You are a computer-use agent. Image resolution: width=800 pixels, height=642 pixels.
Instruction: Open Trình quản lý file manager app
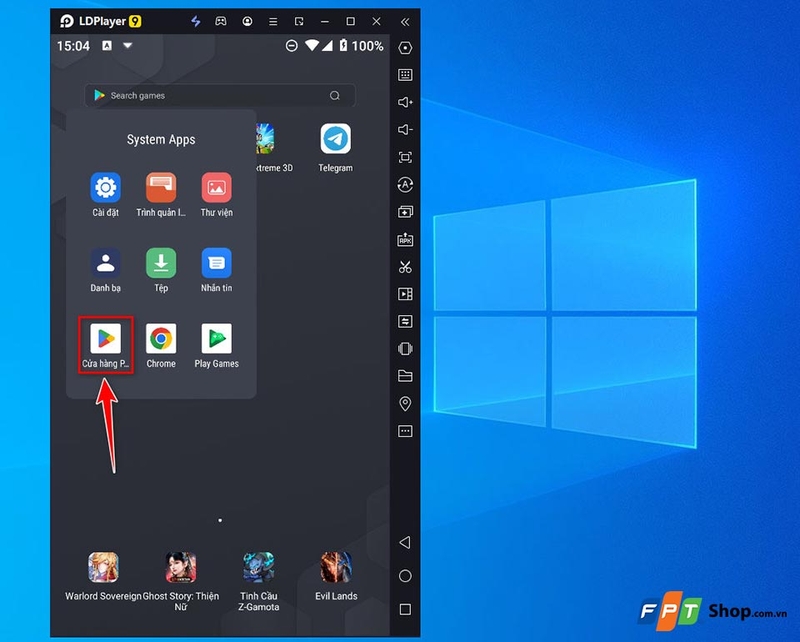[161, 188]
